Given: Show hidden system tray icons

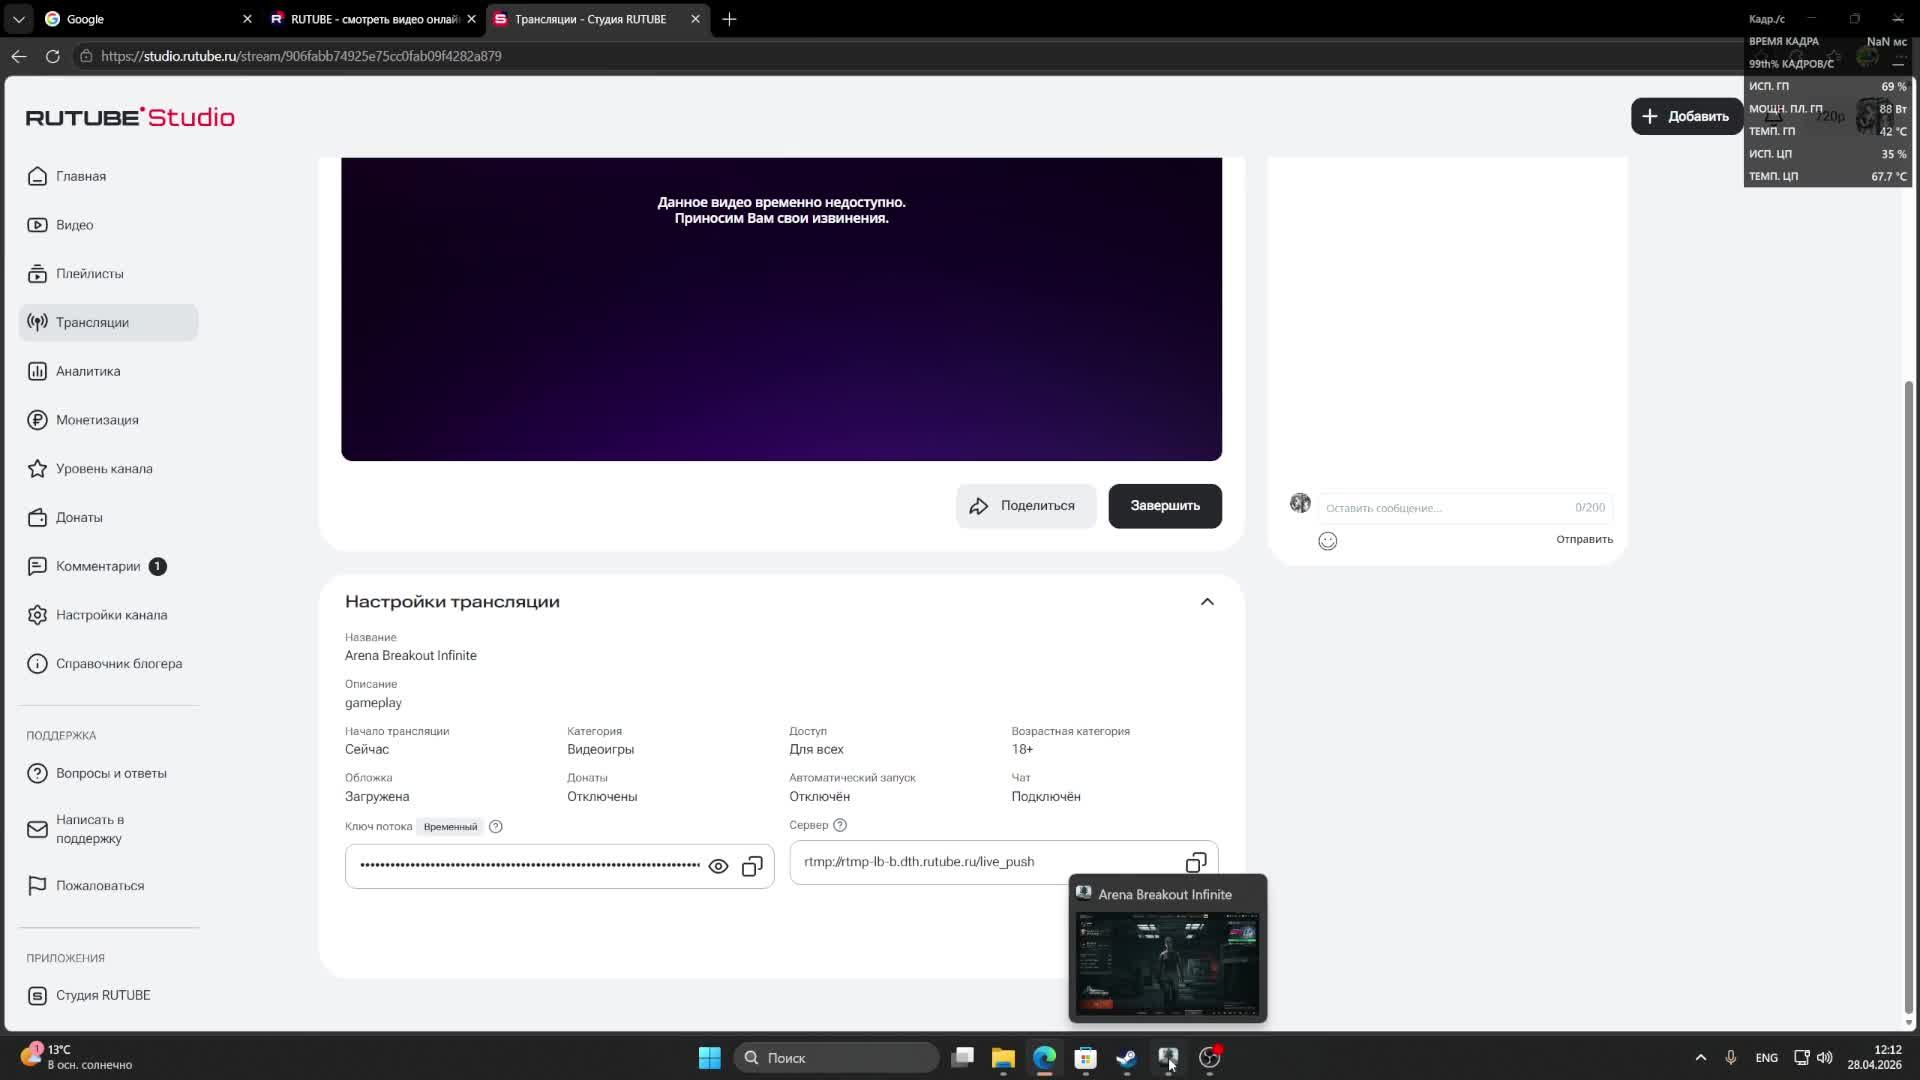Looking at the screenshot, I should [1700, 1057].
